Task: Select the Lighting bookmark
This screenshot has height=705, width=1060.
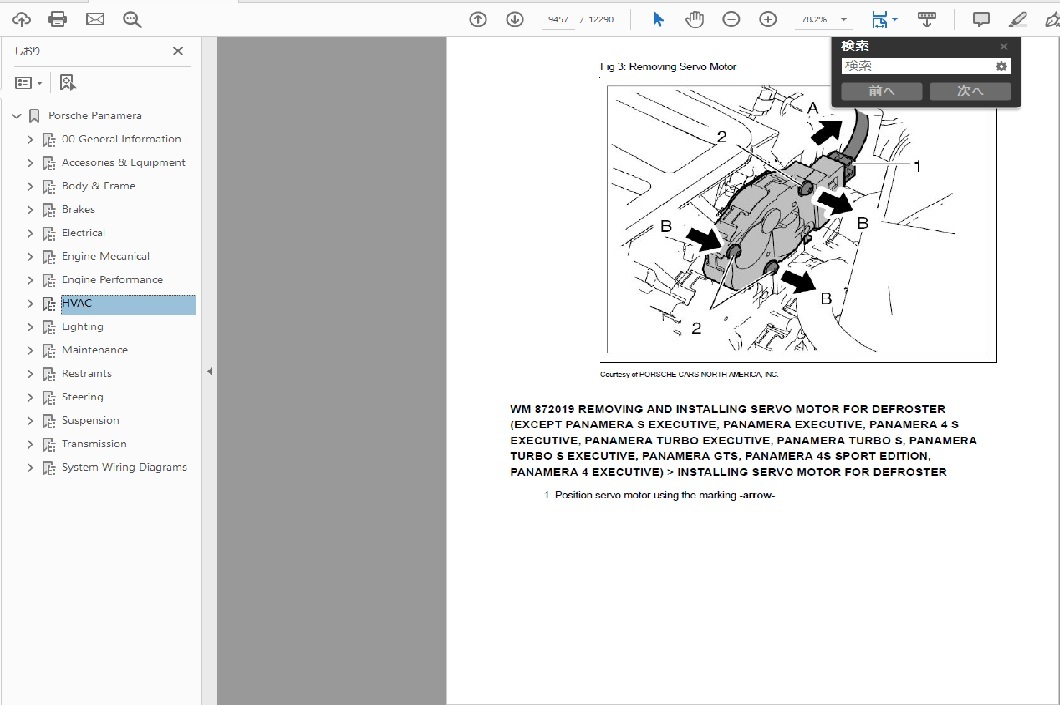Action: [x=82, y=326]
